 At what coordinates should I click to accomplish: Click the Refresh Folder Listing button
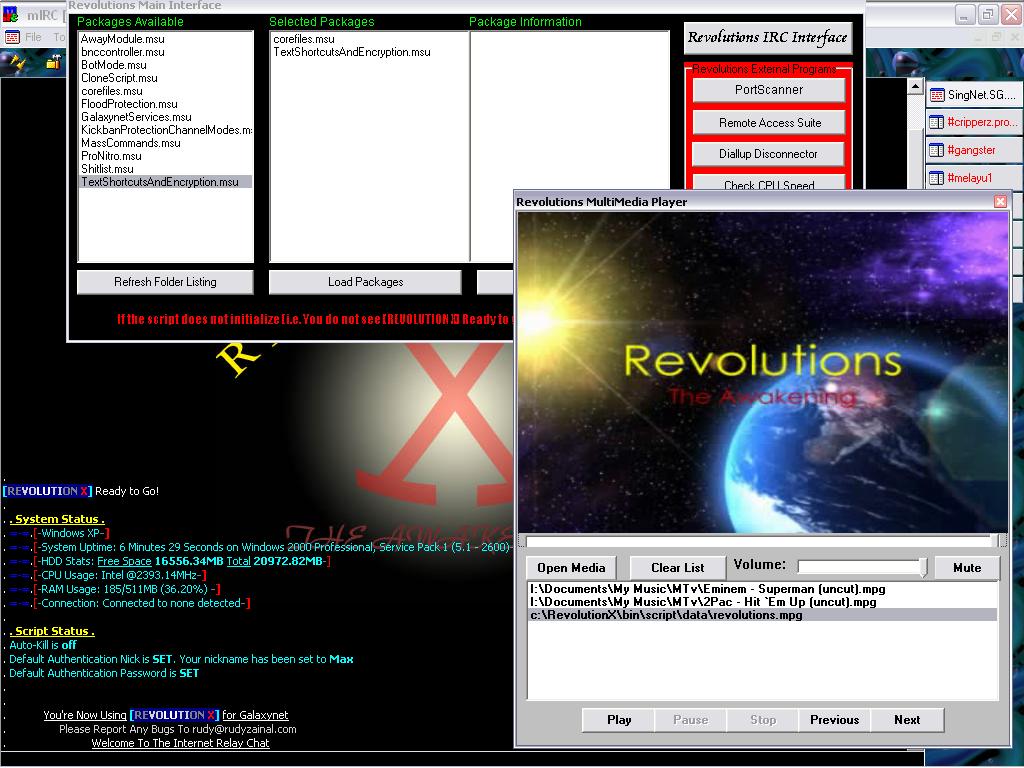[x=165, y=282]
